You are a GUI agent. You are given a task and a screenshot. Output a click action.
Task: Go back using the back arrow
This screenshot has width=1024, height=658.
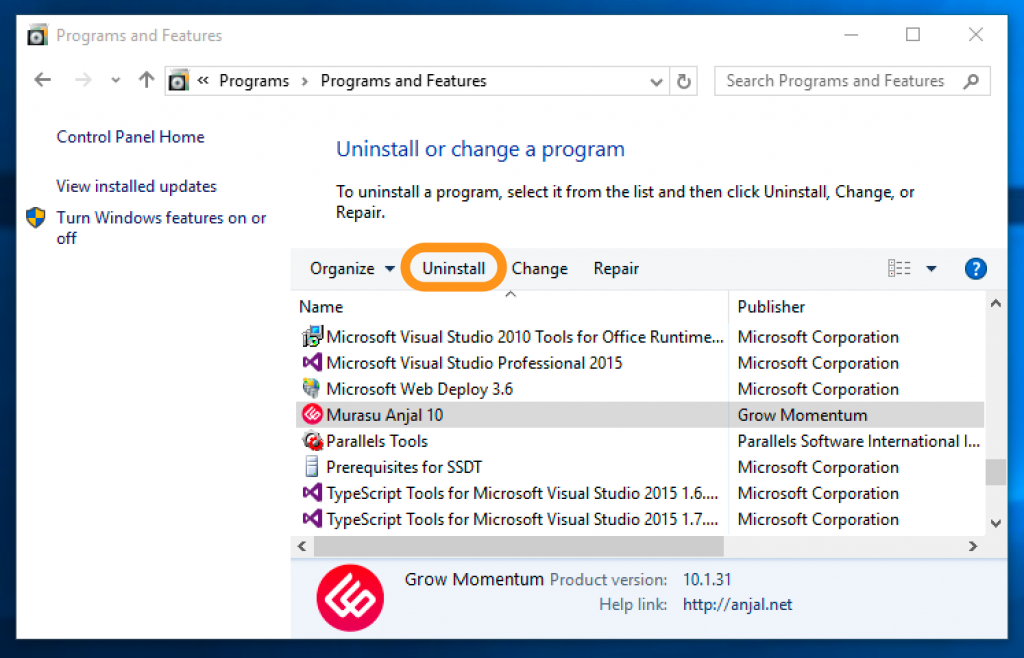(42, 80)
